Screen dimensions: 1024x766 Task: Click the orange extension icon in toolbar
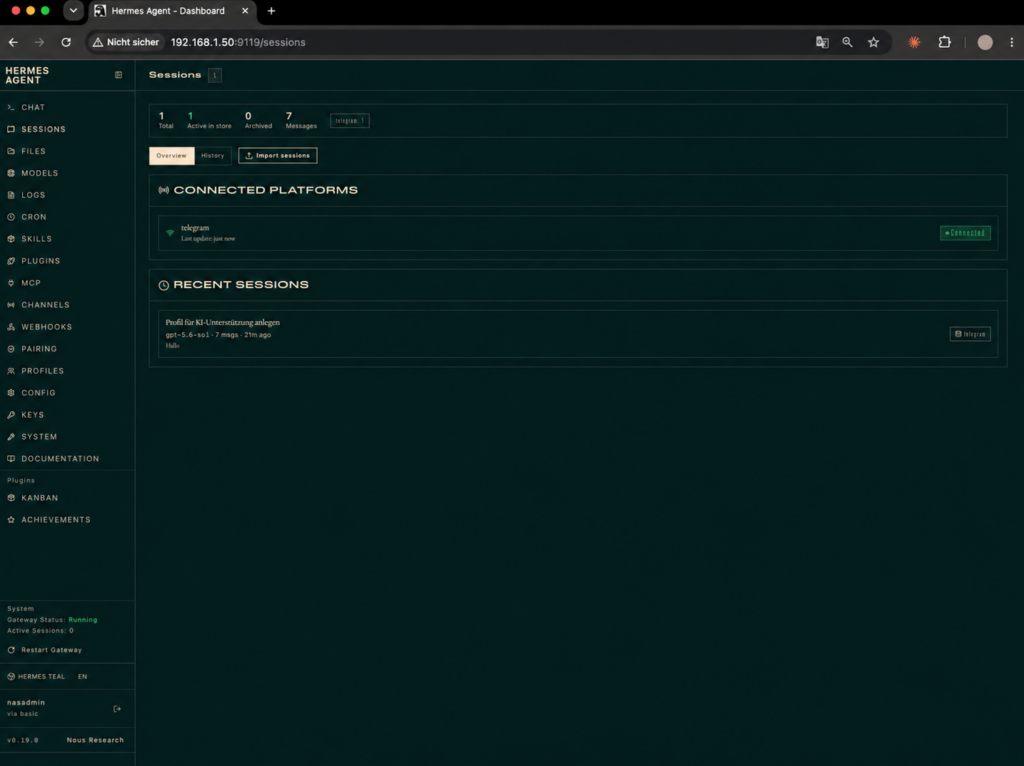914,42
